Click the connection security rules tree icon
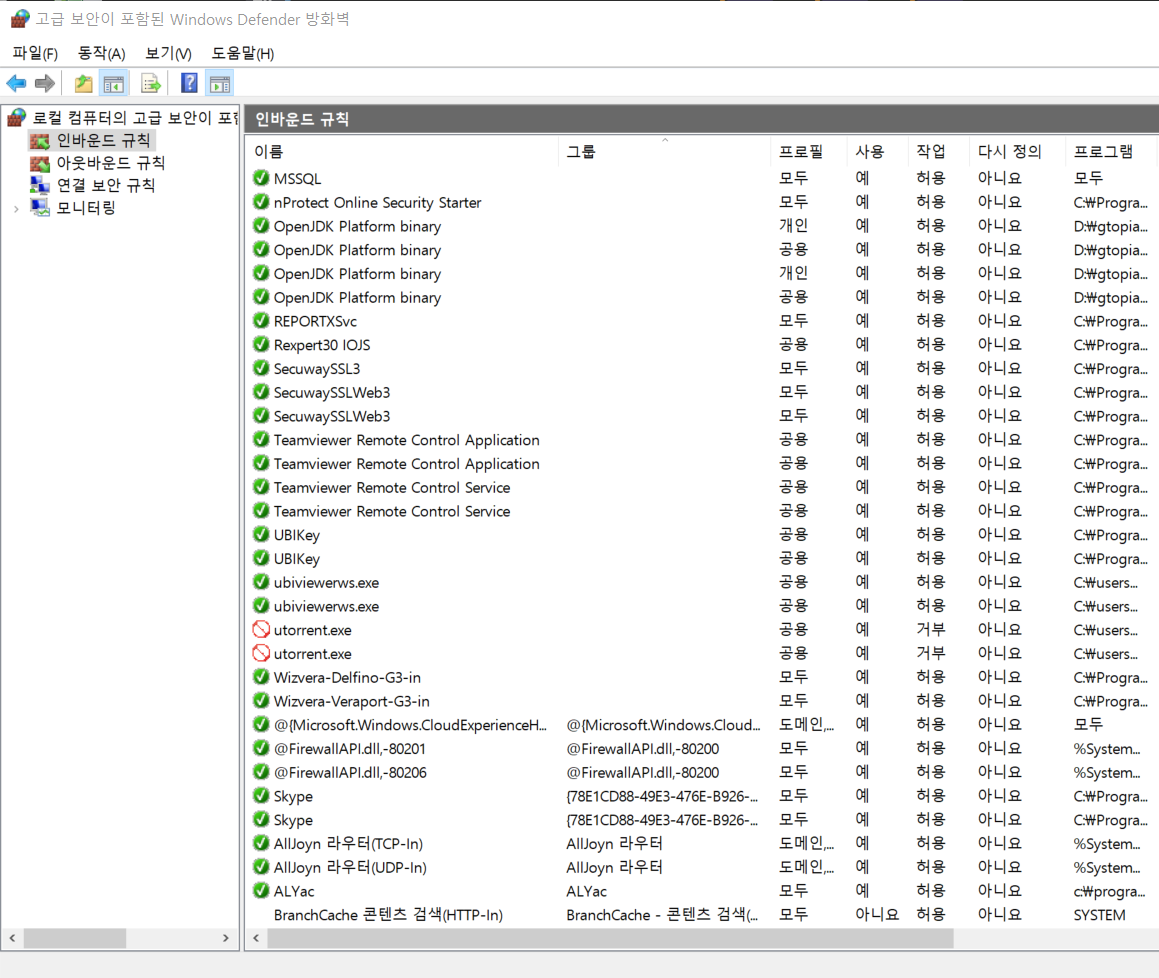Viewport: 1159px width, 978px height. (x=39, y=185)
